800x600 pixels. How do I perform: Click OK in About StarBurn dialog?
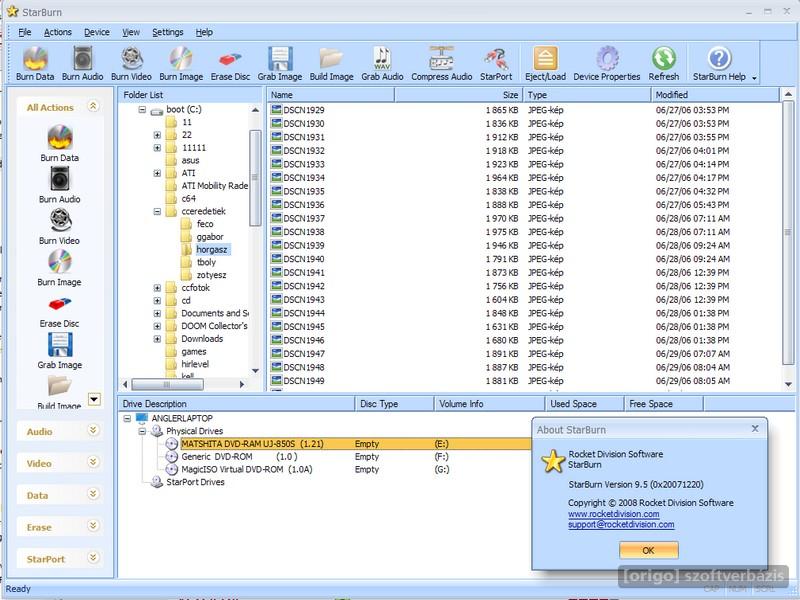pyautogui.click(x=648, y=550)
